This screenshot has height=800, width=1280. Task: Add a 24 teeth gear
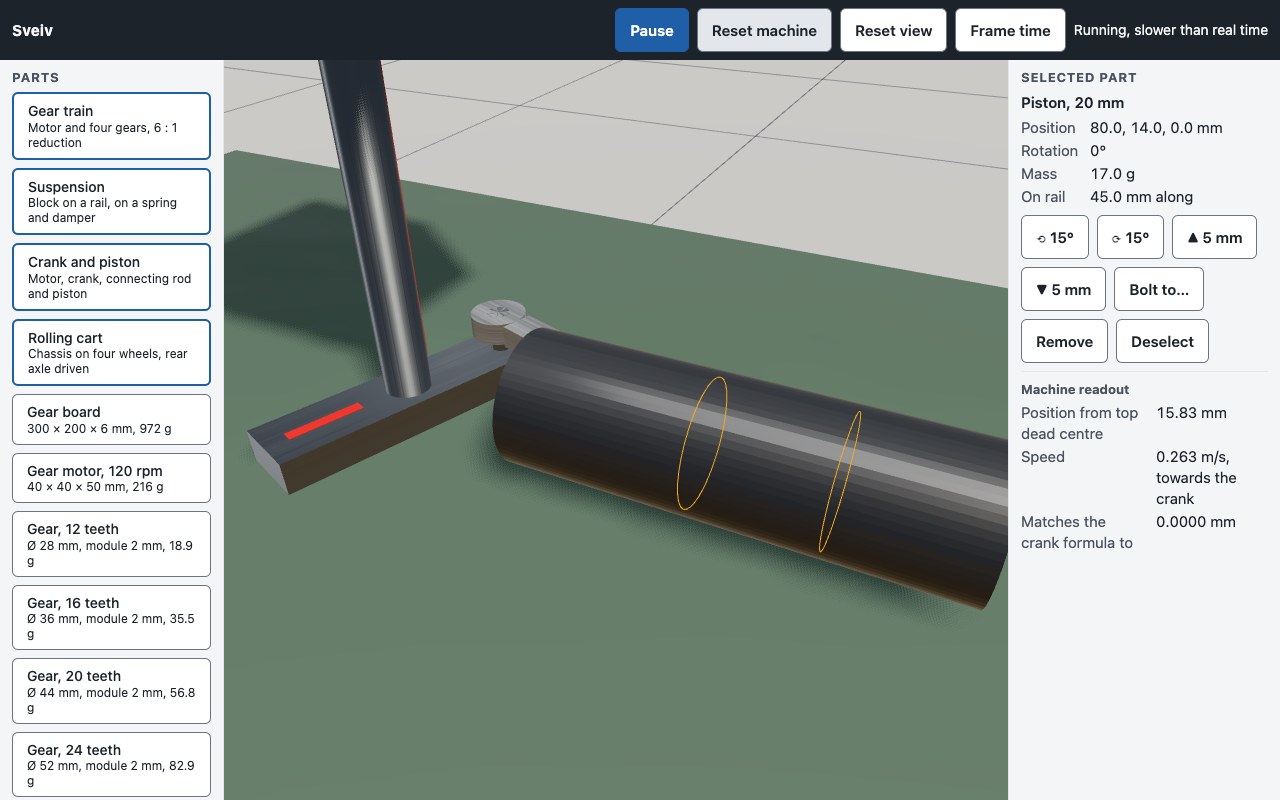[111, 765]
